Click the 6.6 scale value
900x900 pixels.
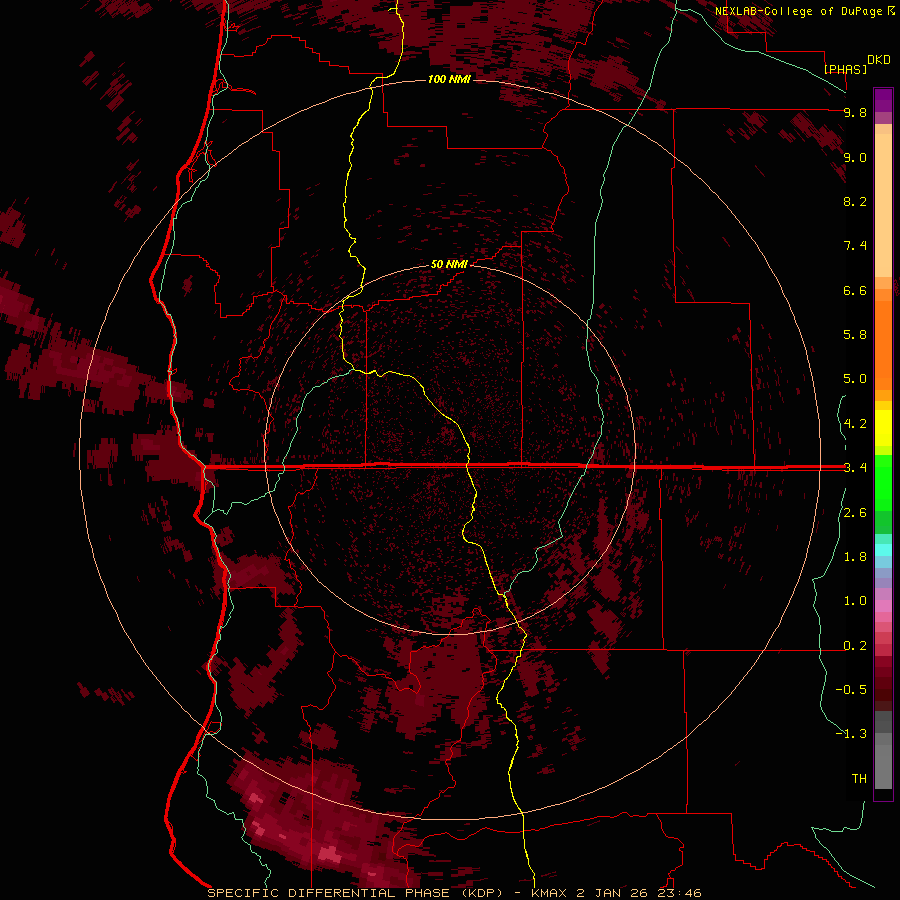click(x=855, y=290)
